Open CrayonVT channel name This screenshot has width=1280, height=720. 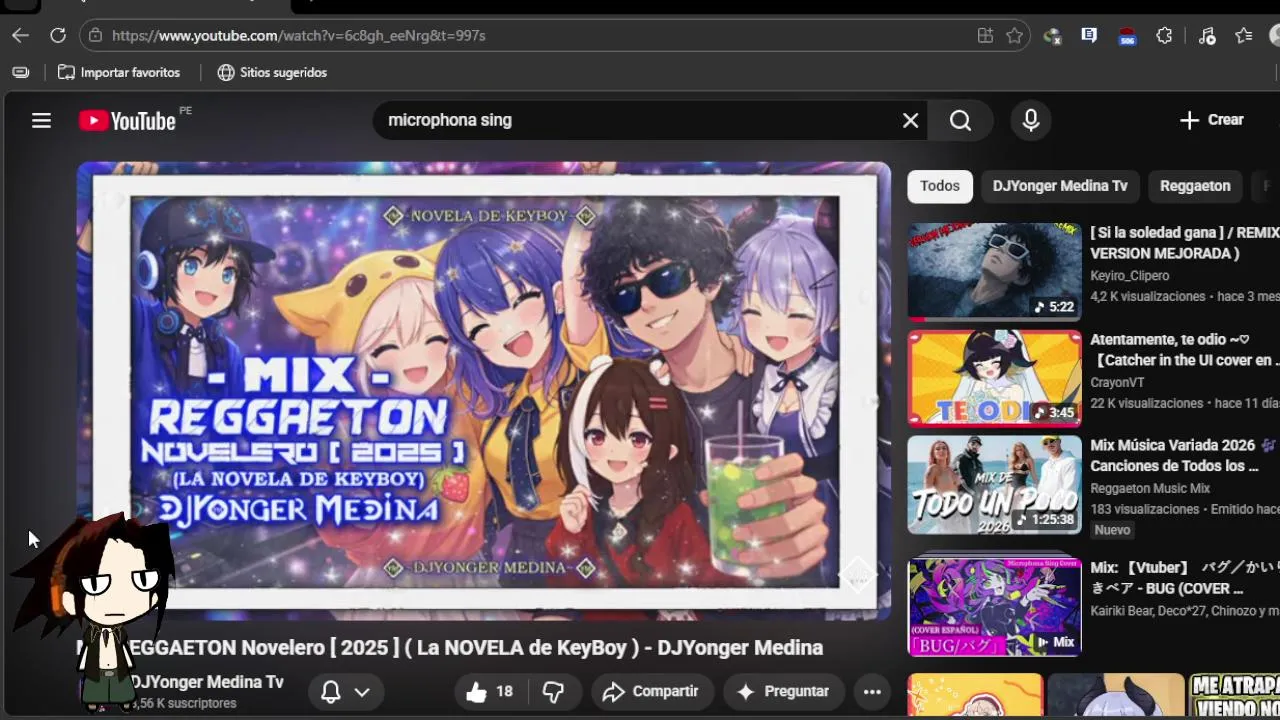coord(1117,383)
